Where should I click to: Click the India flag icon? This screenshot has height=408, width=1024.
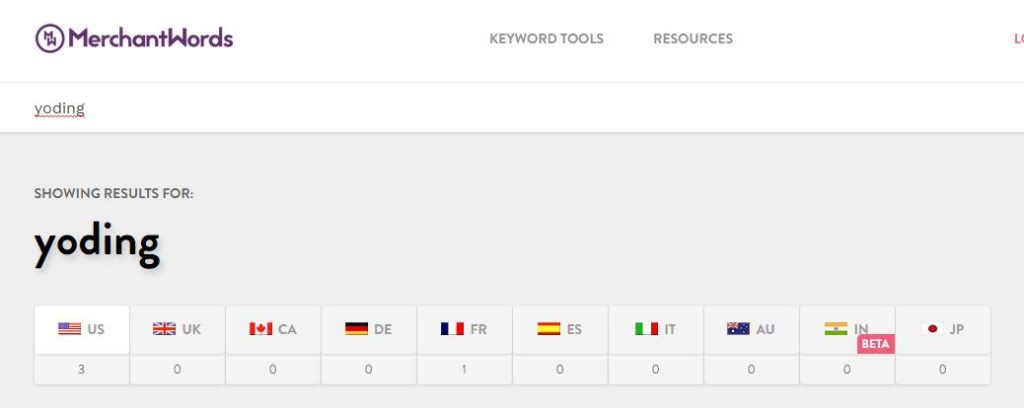(x=835, y=329)
